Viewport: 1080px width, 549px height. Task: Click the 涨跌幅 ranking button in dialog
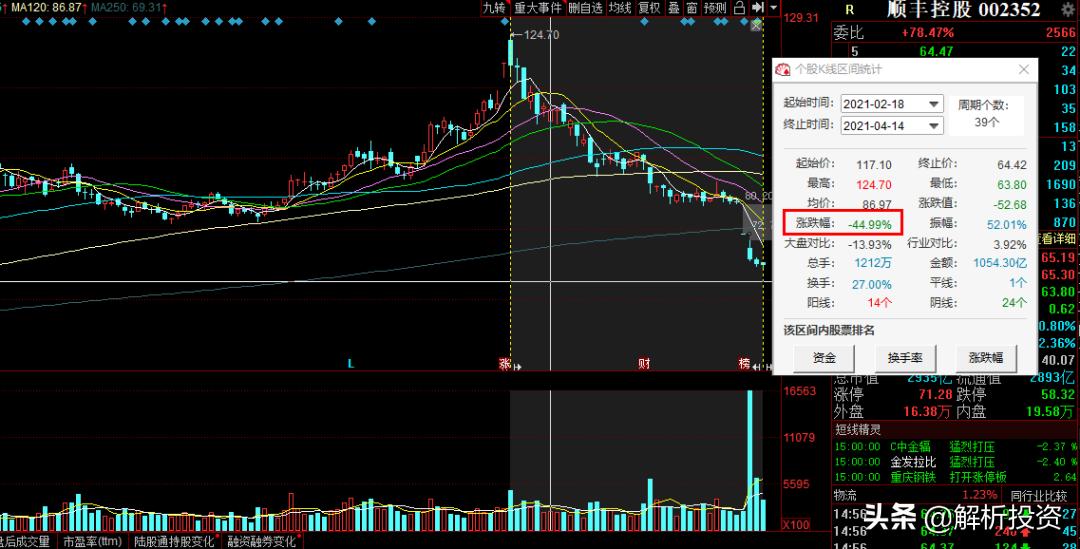[986, 358]
